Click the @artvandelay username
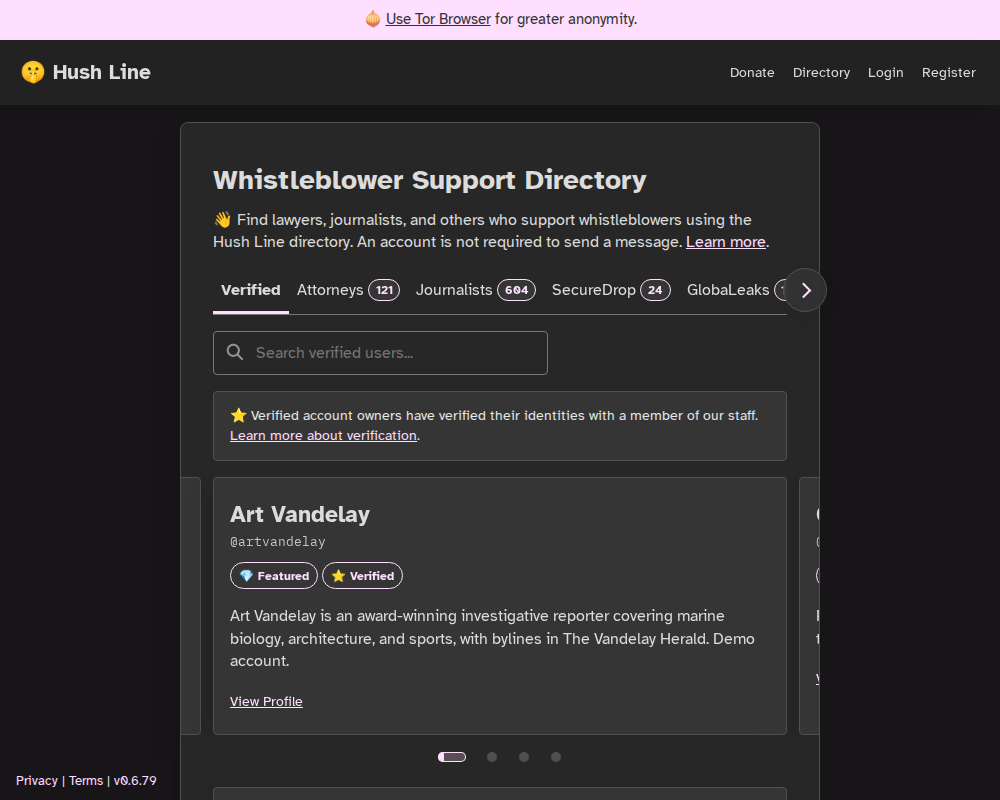1000x800 pixels. [x=277, y=542]
